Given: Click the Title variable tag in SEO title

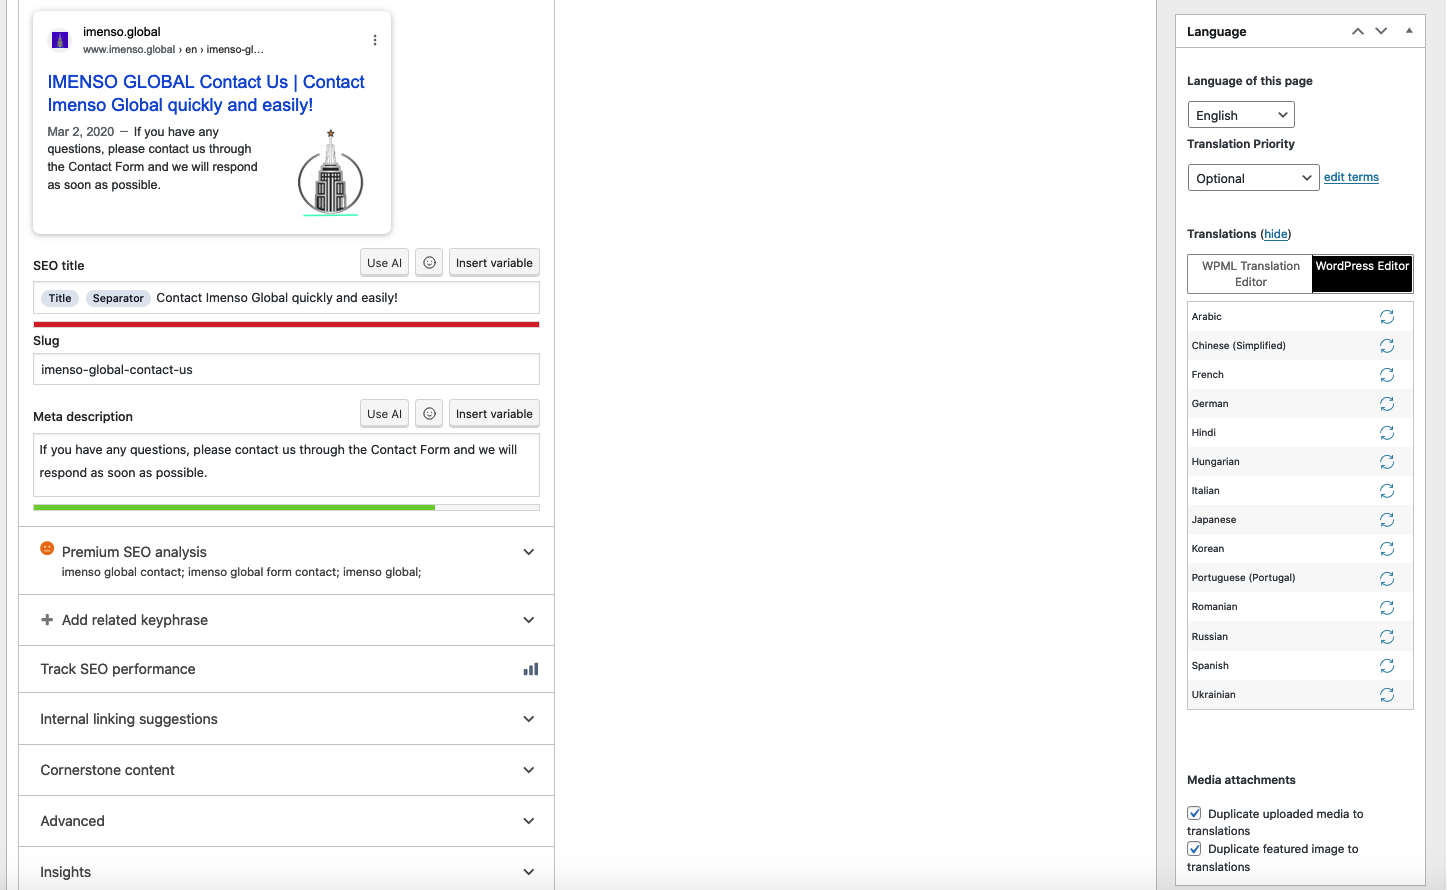Looking at the screenshot, I should [60, 298].
